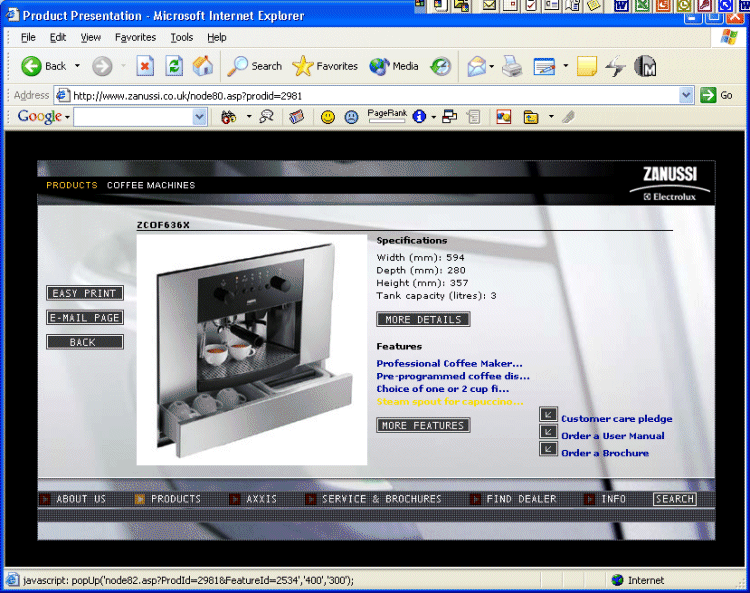Click the MORE DETAILS button
The height and width of the screenshot is (593, 750).
(x=423, y=319)
